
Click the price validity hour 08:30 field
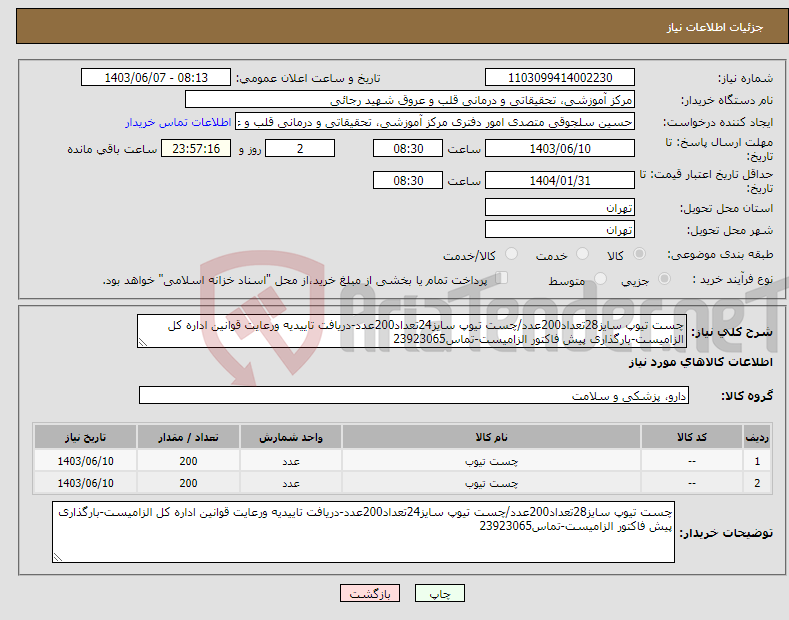(x=408, y=180)
